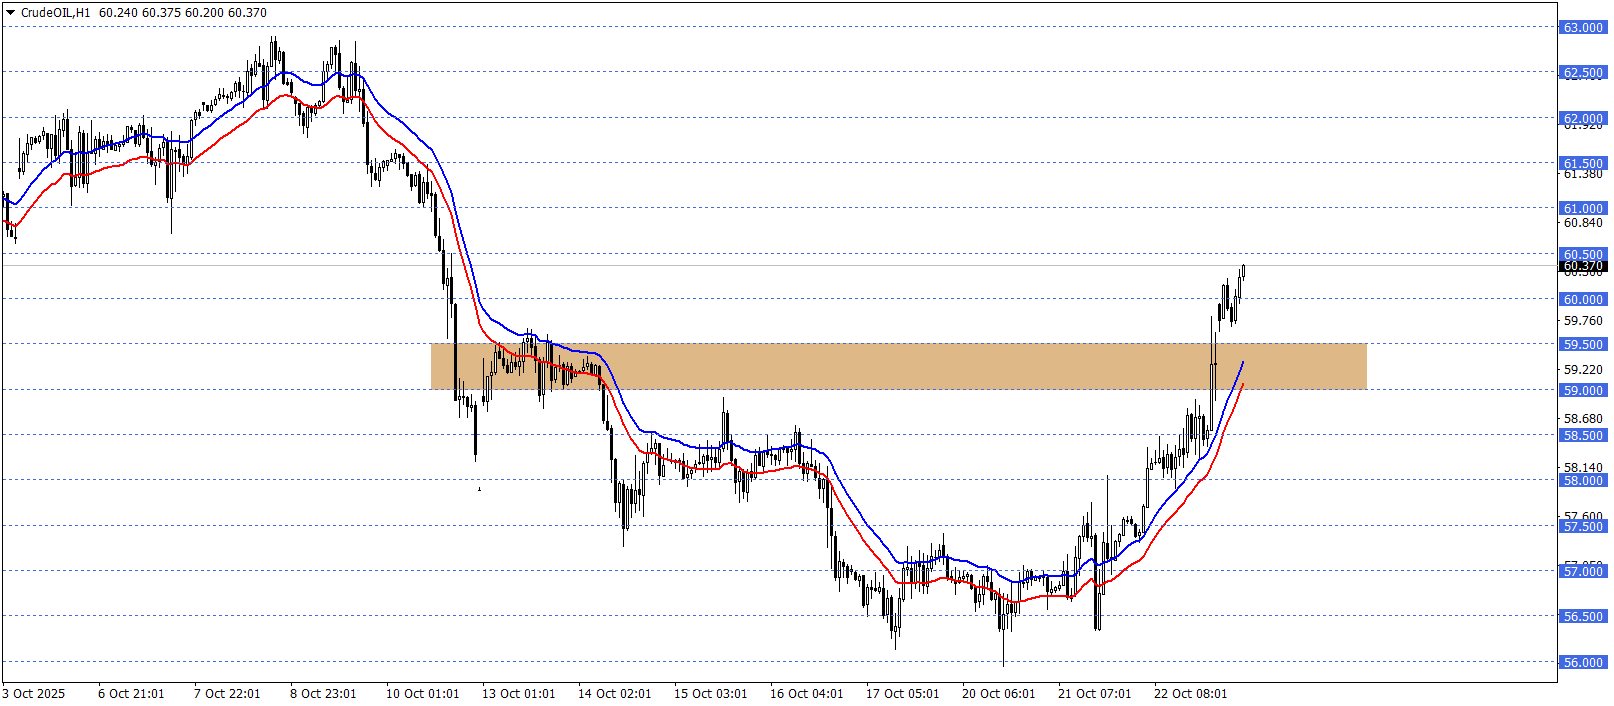Click the 3 Oct 2025 date on time axis
Image resolution: width=1614 pixels, height=706 pixels.
point(34,693)
